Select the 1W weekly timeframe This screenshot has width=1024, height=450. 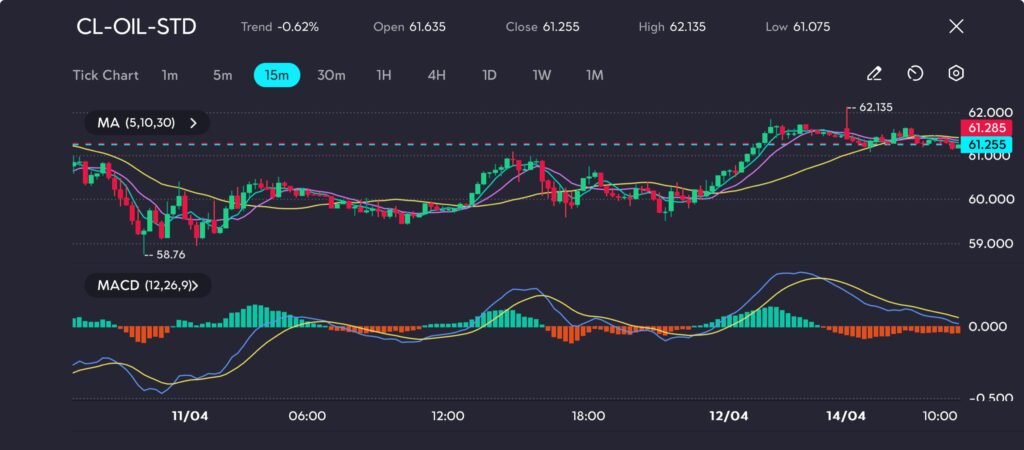click(542, 75)
